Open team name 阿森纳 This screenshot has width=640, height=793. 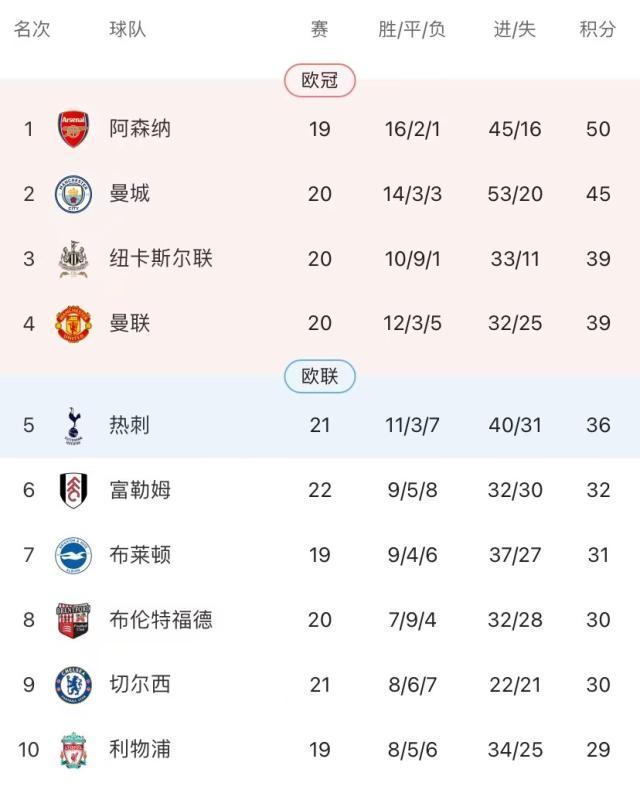pos(140,129)
